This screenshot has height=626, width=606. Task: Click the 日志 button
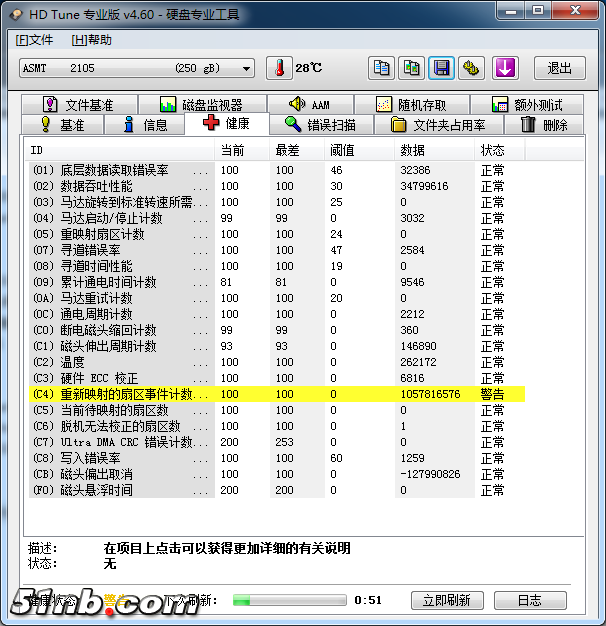(529, 600)
